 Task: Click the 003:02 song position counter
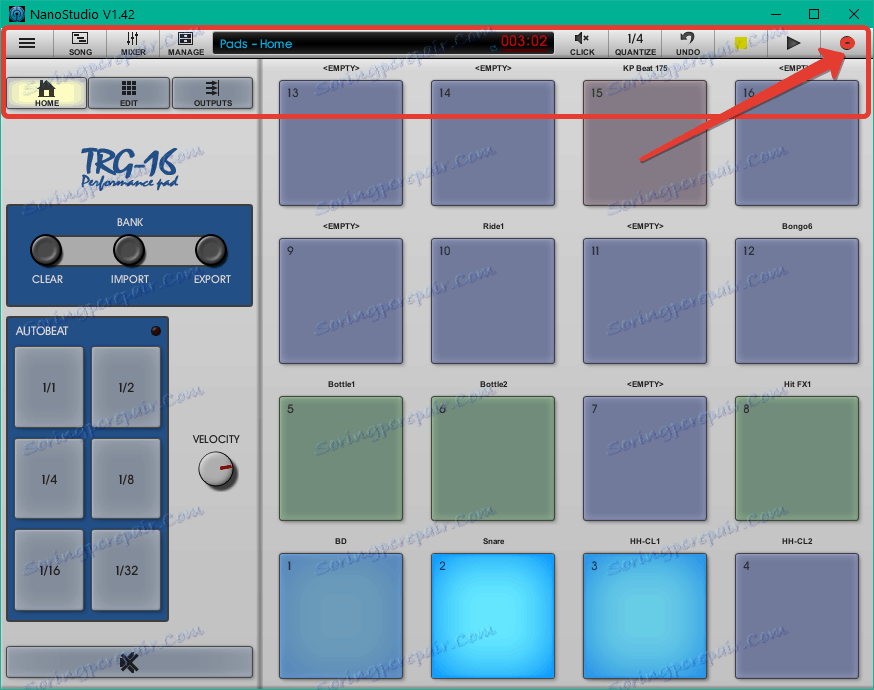point(523,41)
